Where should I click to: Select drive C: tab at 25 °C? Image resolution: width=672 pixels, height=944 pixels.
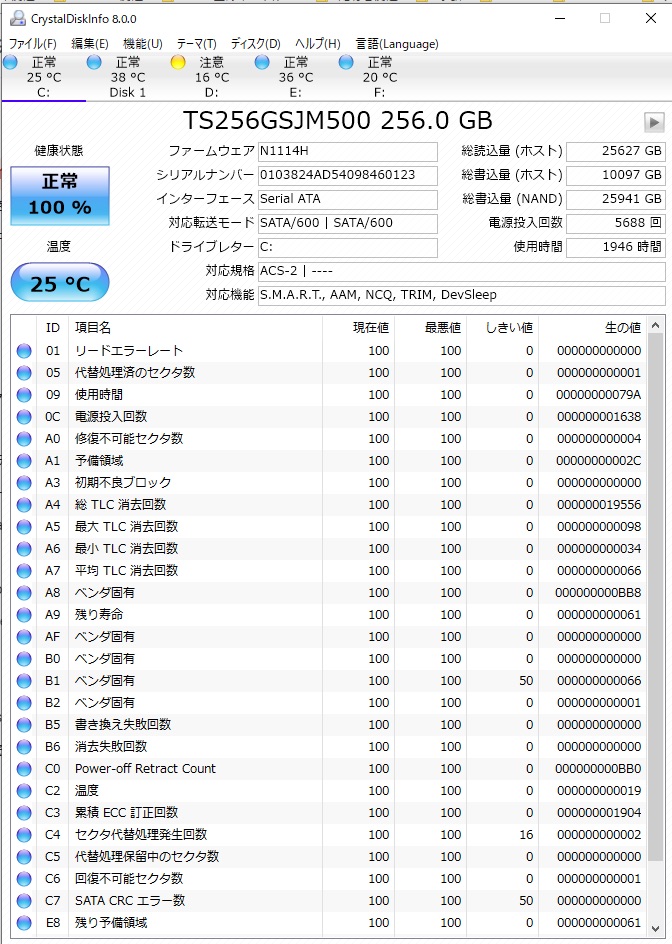pyautogui.click(x=43, y=77)
